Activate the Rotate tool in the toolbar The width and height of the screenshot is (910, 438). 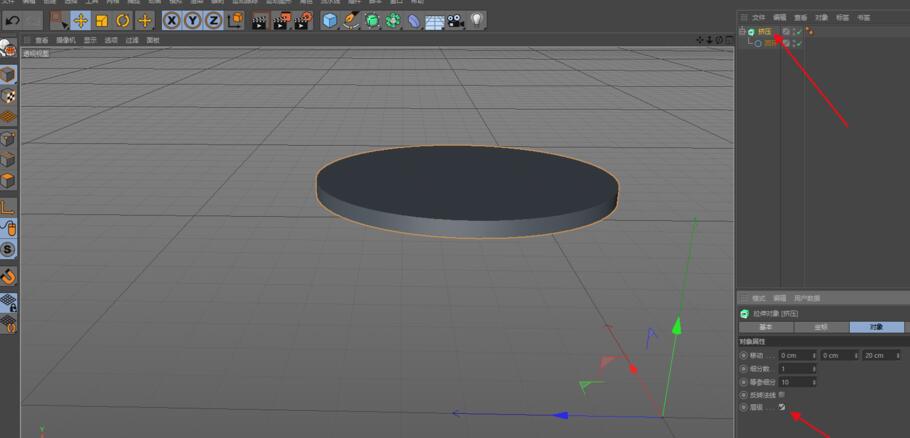click(x=123, y=20)
